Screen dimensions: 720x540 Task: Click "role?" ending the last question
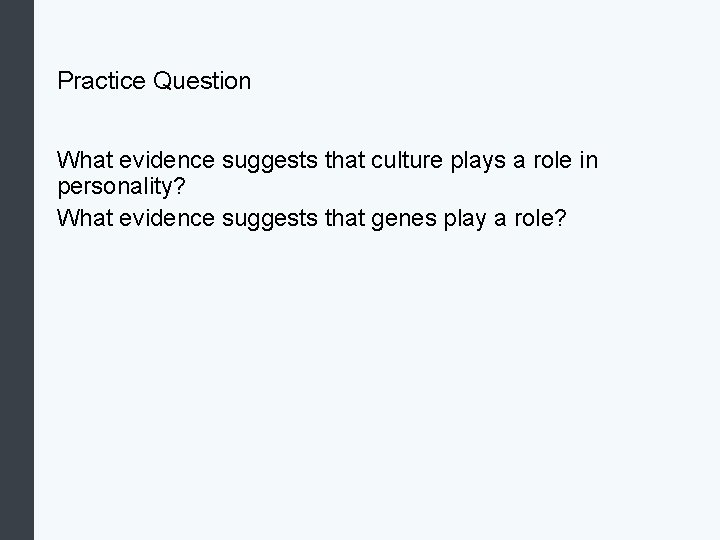pyautogui.click(x=539, y=217)
